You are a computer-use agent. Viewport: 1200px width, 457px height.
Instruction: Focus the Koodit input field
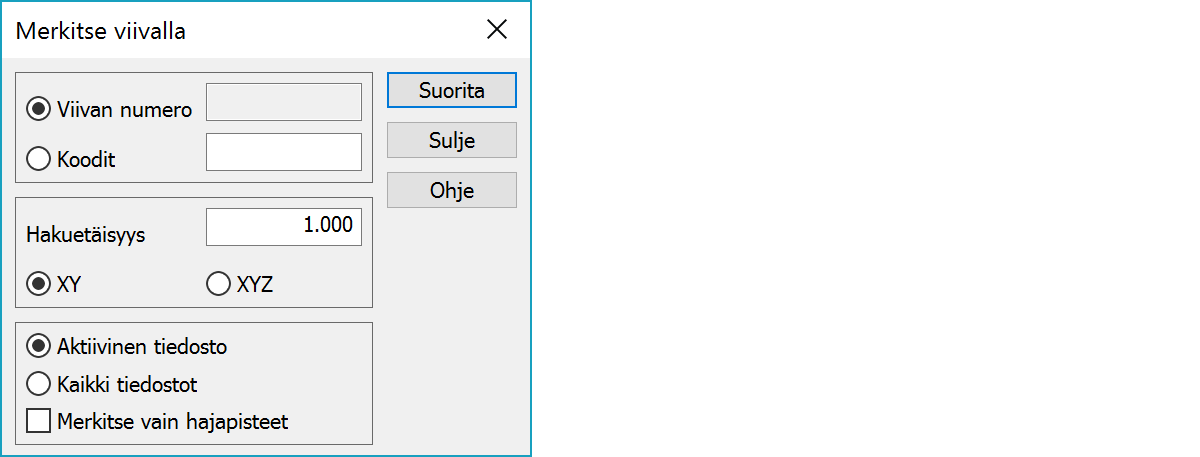click(283, 152)
